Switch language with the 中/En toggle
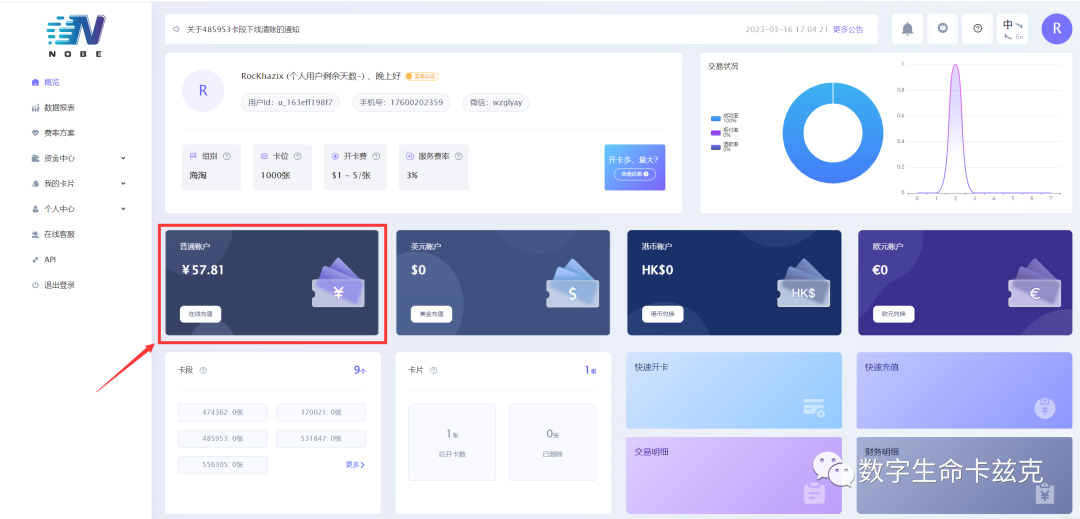The height and width of the screenshot is (519, 1080). point(1012,29)
